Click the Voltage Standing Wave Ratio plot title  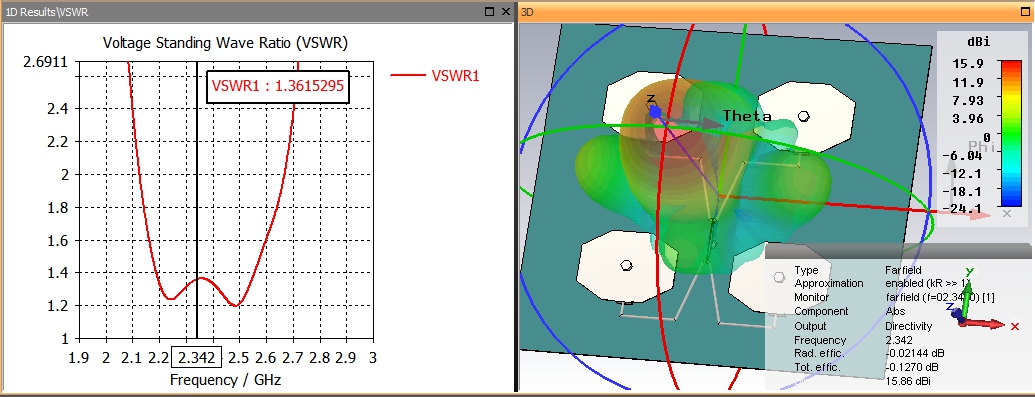226,43
